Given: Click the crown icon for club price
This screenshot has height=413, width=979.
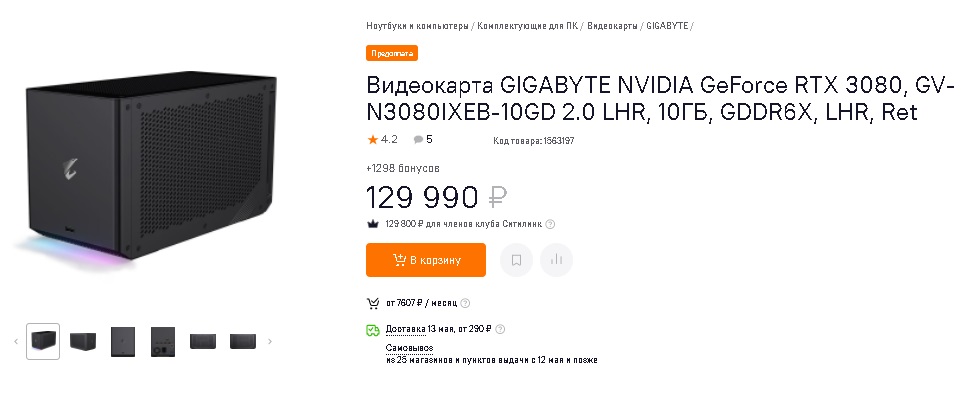Looking at the screenshot, I should [373, 224].
